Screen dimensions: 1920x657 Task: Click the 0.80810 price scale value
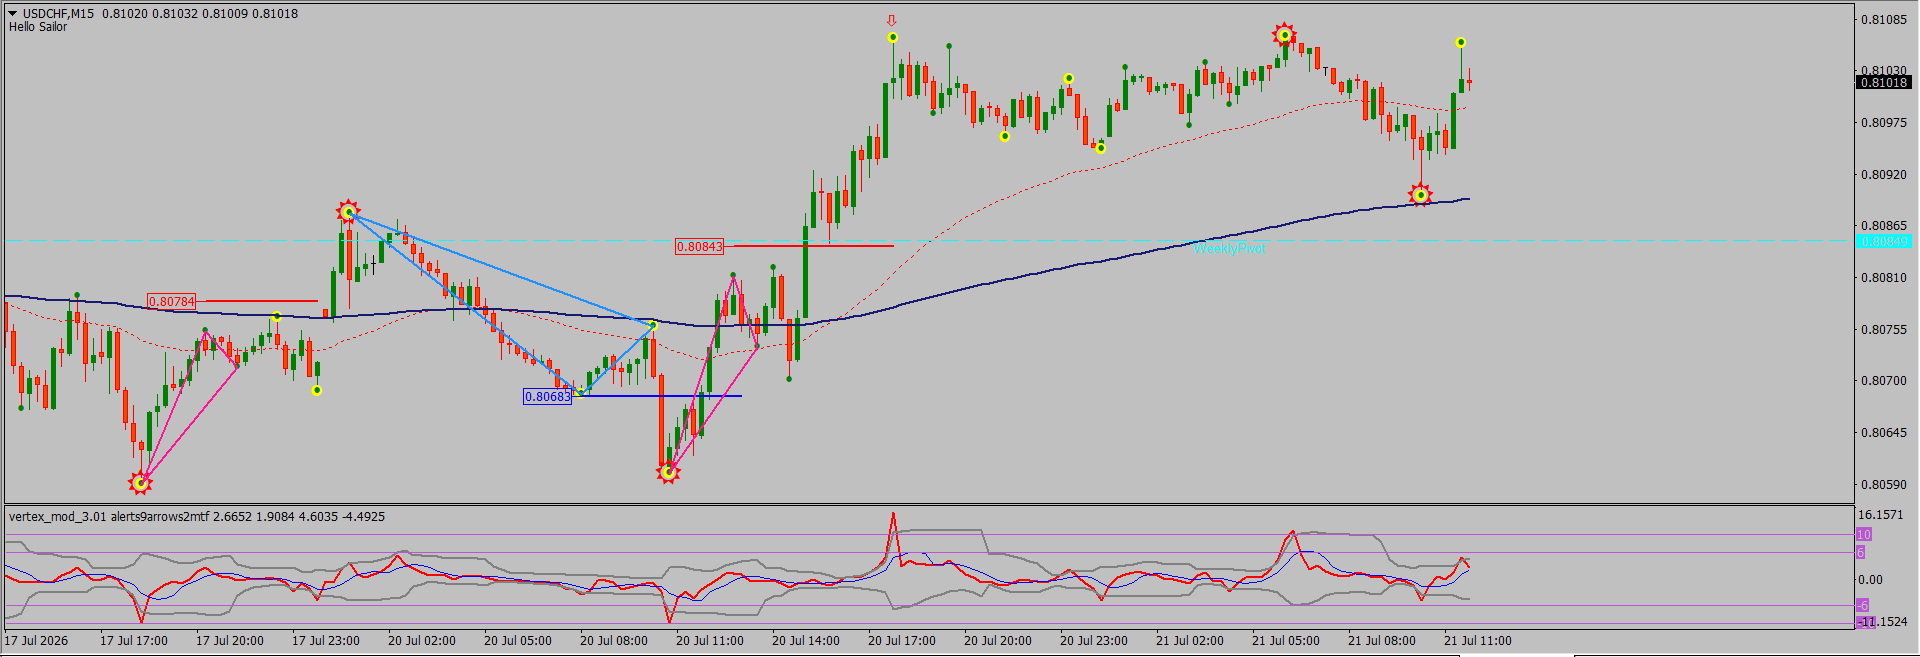point(1883,278)
